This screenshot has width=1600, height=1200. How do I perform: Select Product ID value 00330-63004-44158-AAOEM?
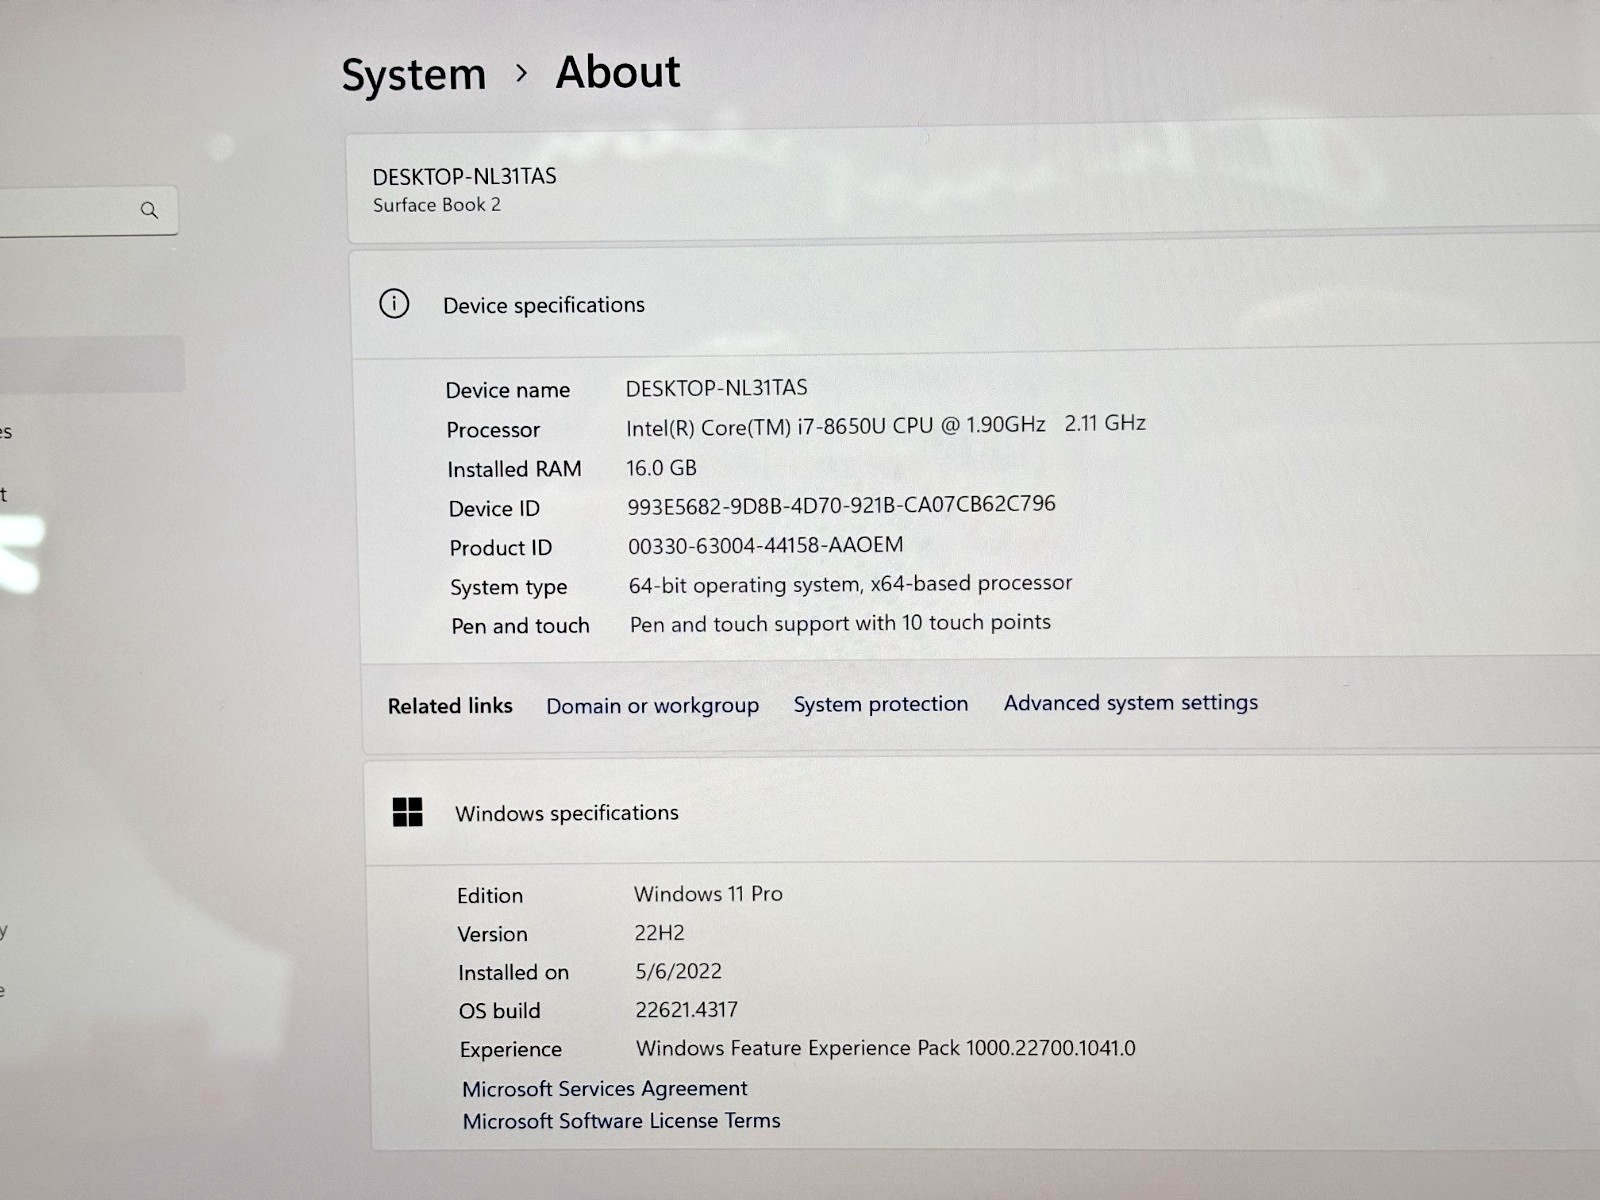click(x=765, y=545)
